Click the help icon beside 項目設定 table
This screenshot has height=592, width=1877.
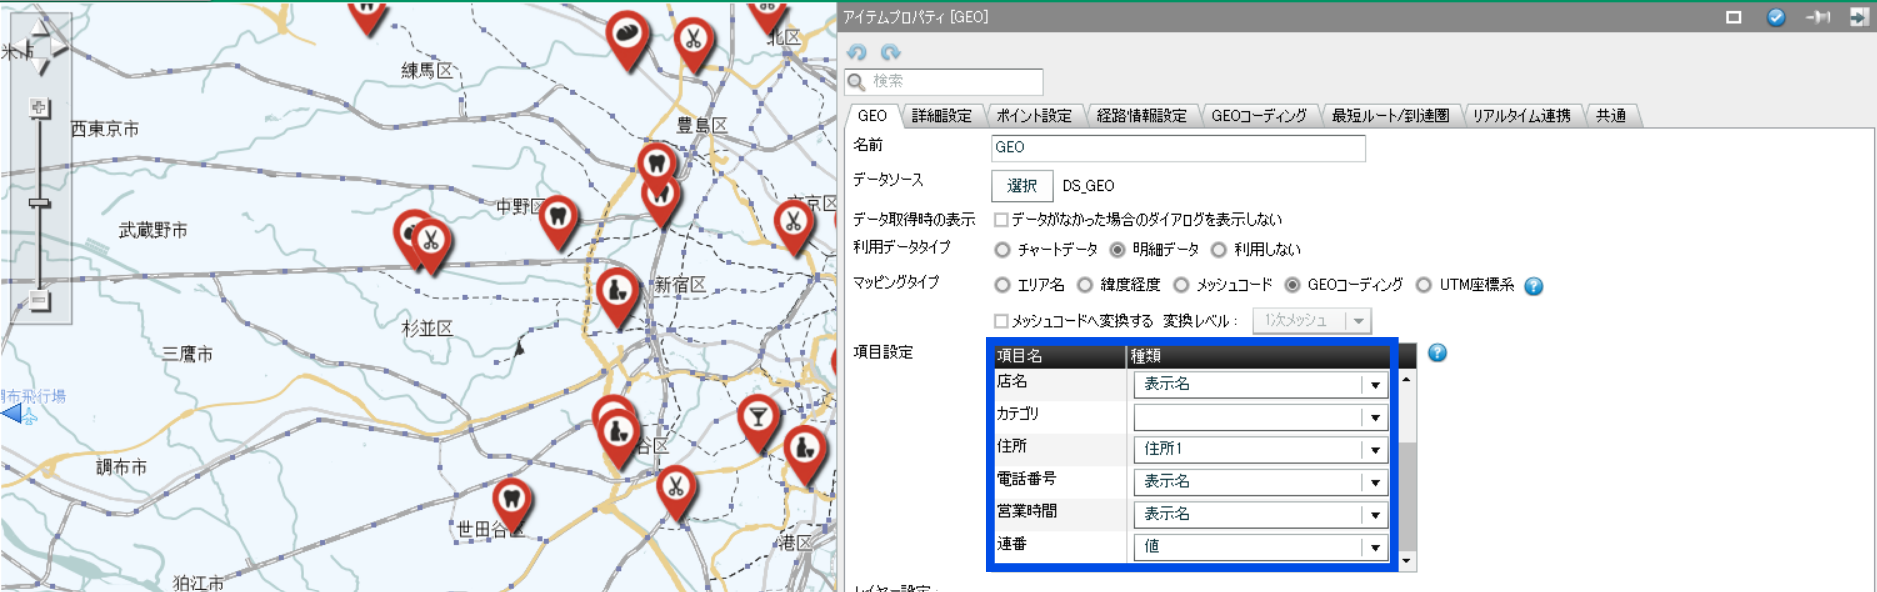click(x=1437, y=353)
